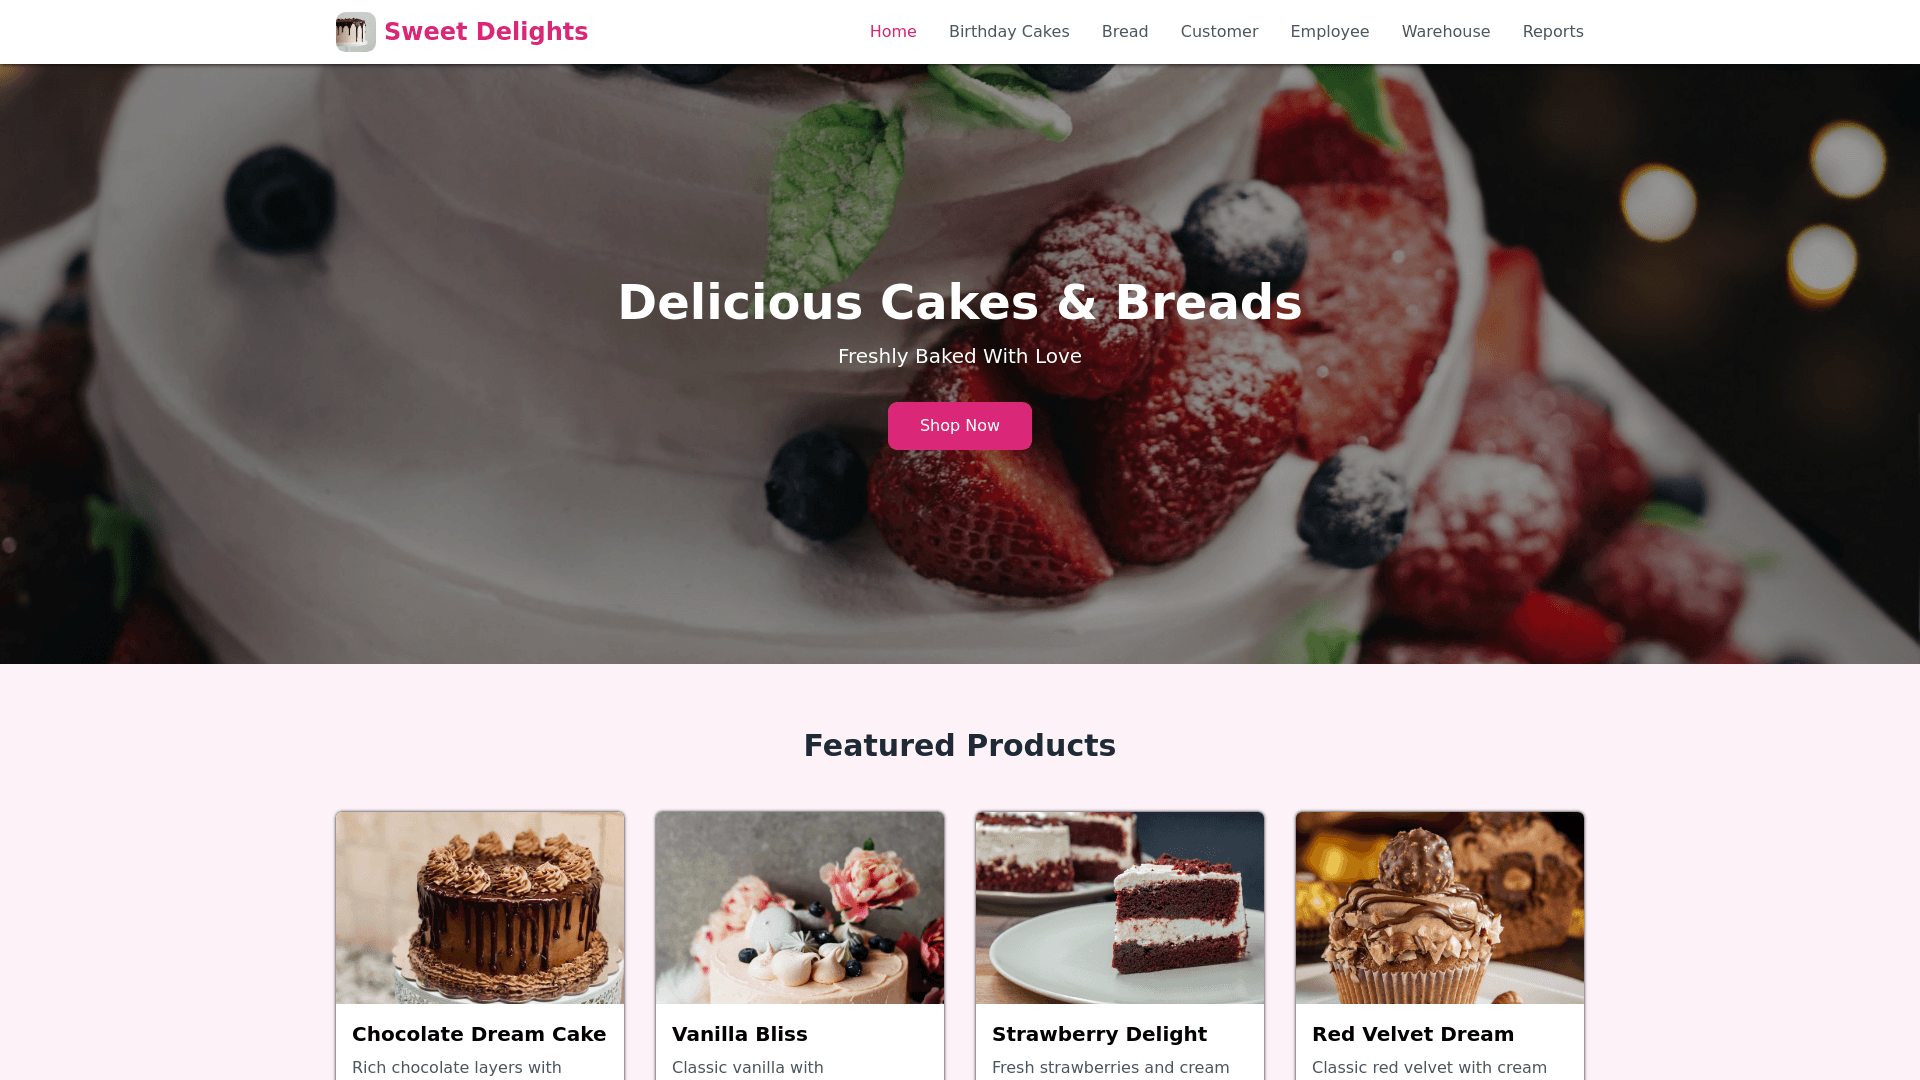Select the Red Velvet Dream cupcake image
This screenshot has height=1080, width=1920.
click(1440, 908)
